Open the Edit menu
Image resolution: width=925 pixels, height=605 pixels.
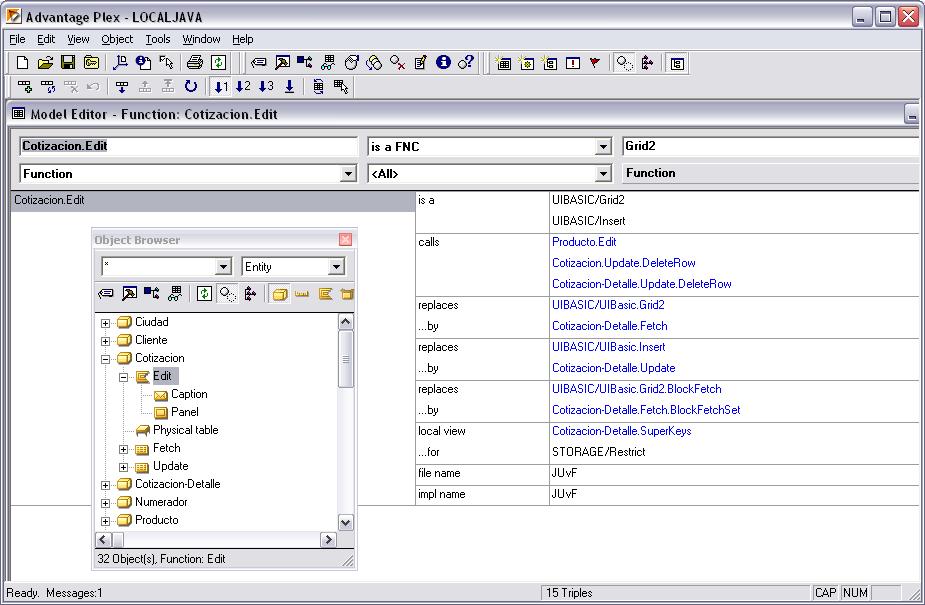(46, 39)
